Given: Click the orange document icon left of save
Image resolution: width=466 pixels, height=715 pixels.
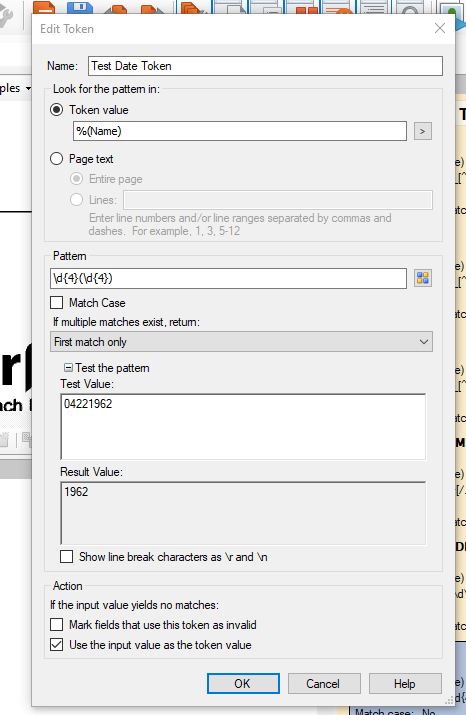Looking at the screenshot, I should [x=44, y=7].
